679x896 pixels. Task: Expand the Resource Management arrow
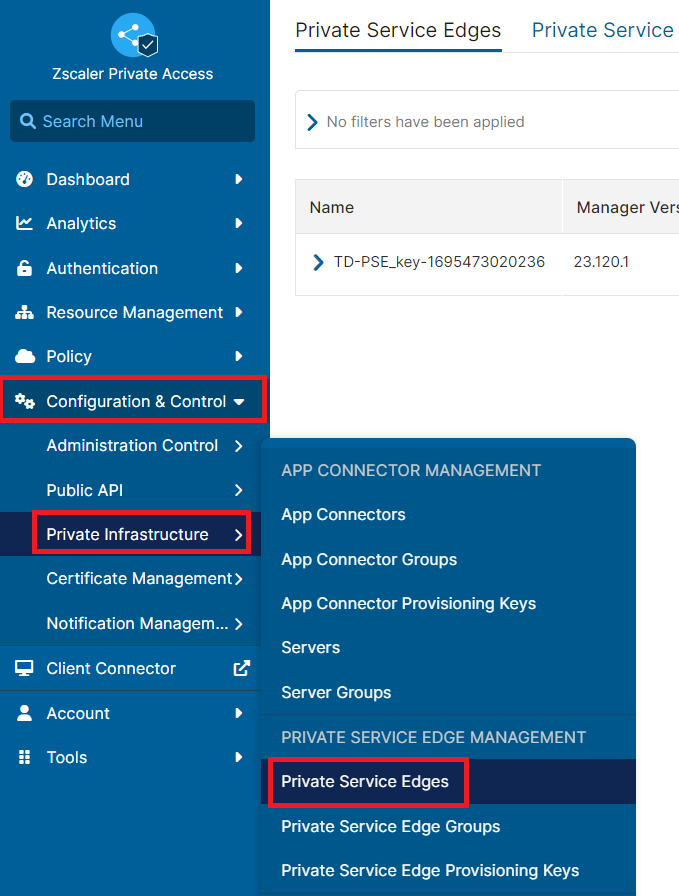point(239,312)
